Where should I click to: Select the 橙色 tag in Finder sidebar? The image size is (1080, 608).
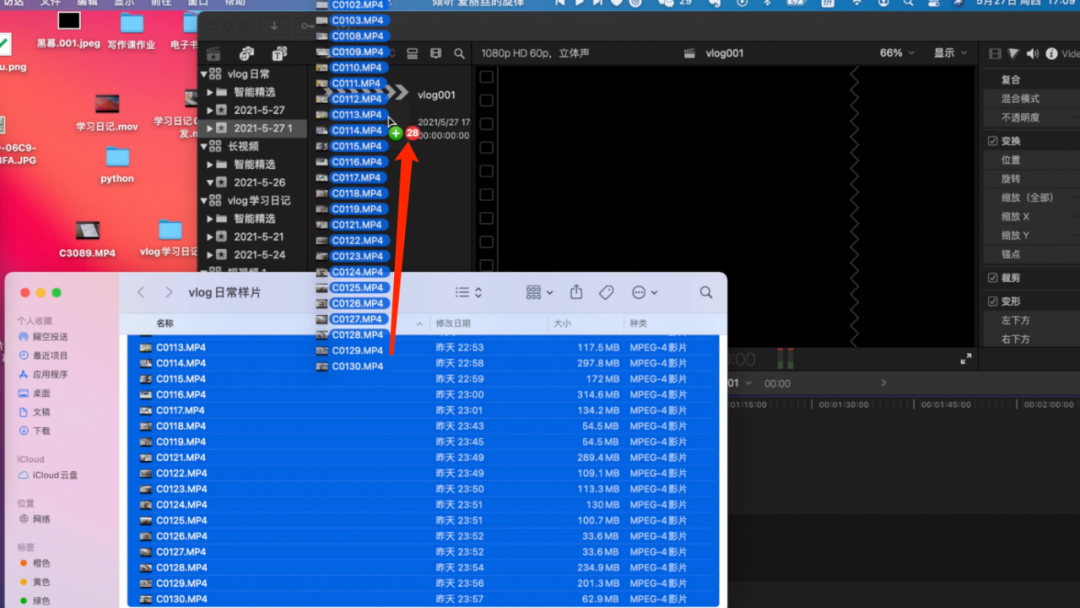coord(34,563)
